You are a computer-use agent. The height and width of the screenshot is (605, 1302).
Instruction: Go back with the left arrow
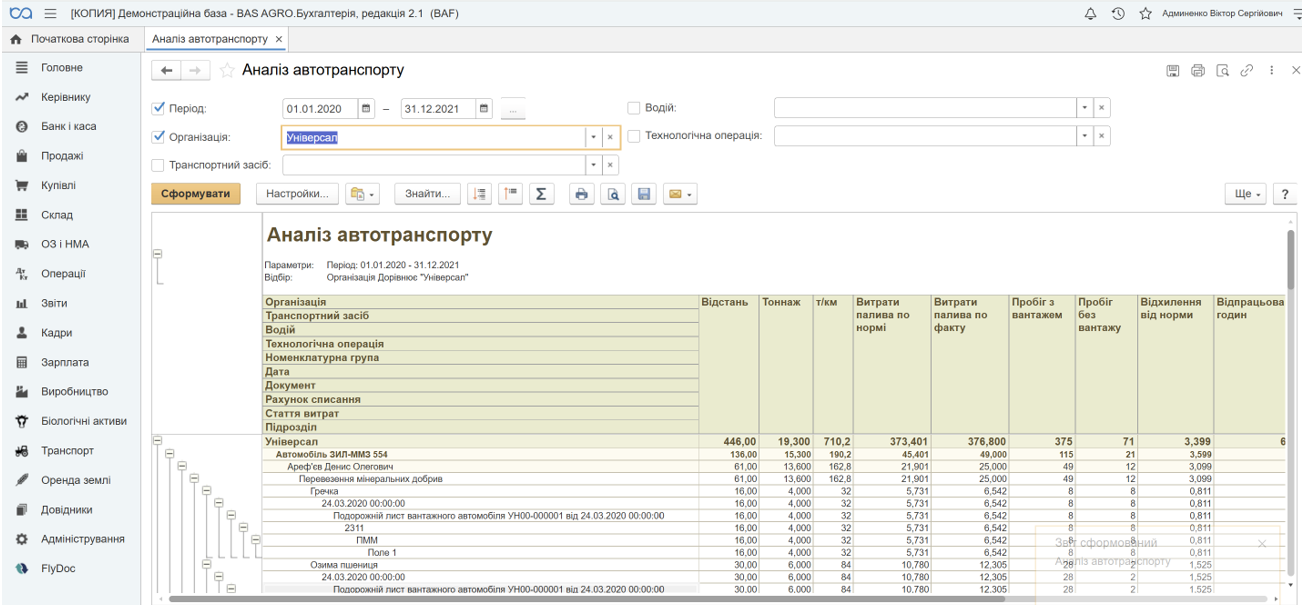coord(167,71)
